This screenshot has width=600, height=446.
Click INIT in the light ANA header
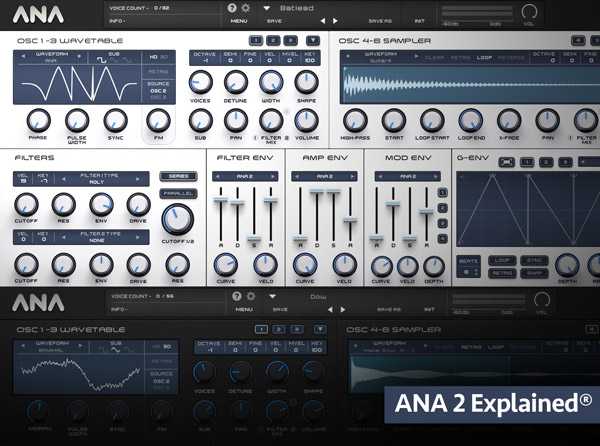pos(420,21)
